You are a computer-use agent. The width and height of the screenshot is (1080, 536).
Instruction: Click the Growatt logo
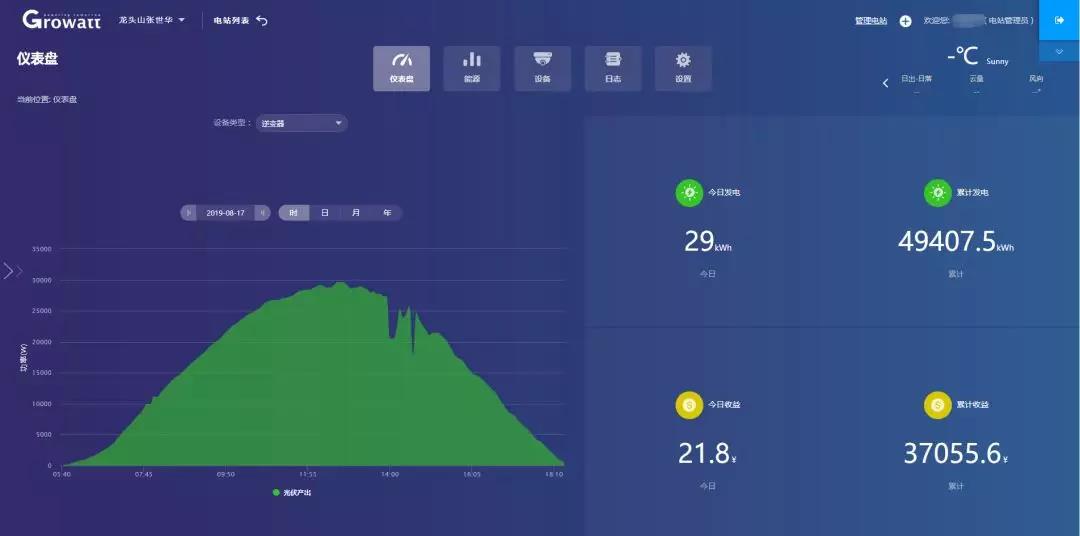pyautogui.click(x=61, y=19)
